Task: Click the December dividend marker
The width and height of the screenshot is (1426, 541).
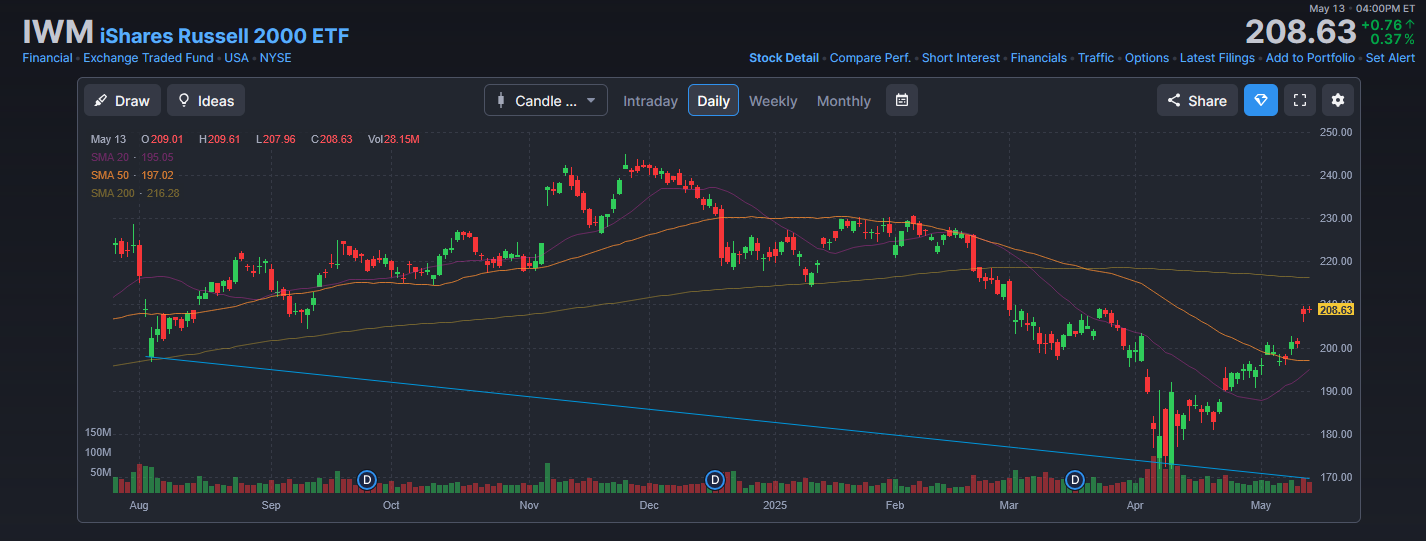Action: tap(714, 480)
